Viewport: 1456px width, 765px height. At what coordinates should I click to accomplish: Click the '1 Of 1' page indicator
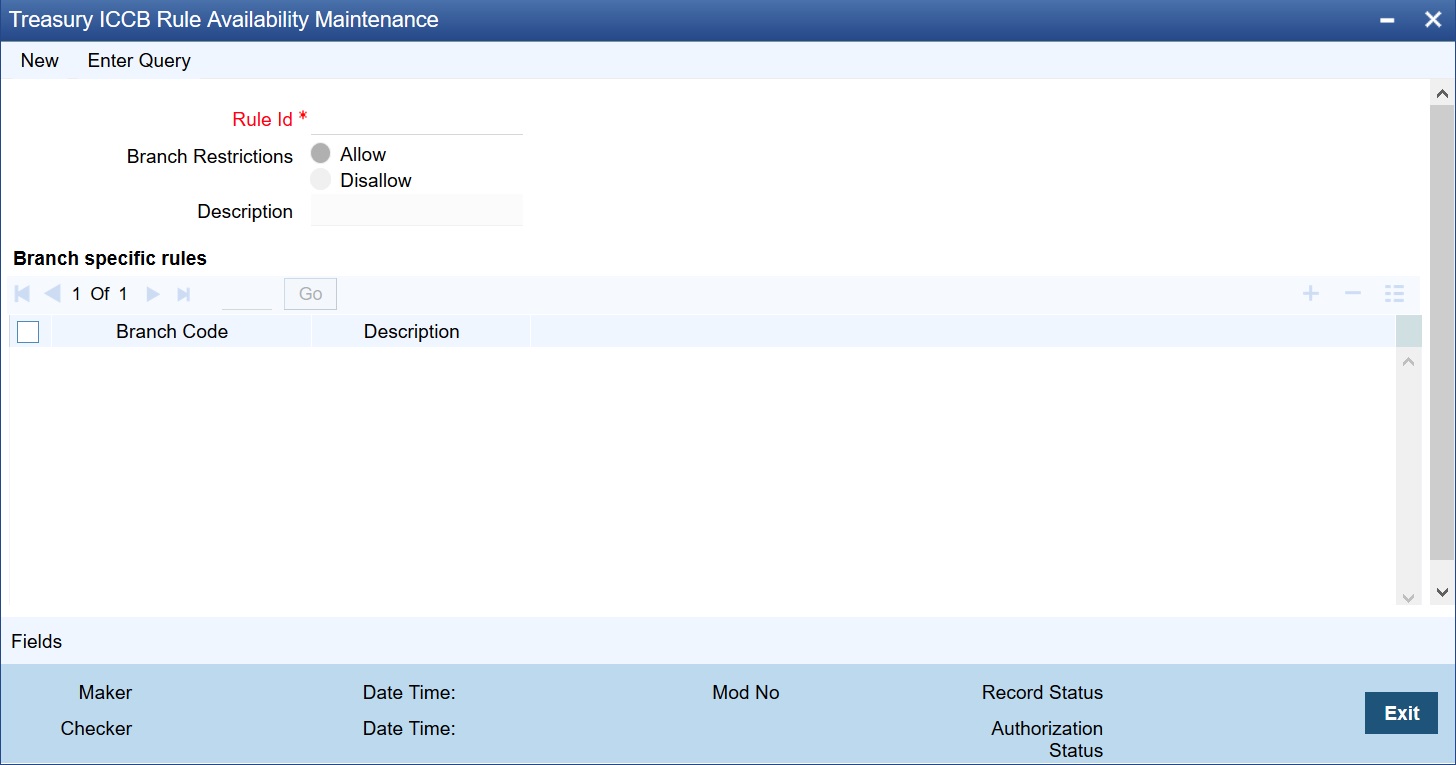click(100, 294)
